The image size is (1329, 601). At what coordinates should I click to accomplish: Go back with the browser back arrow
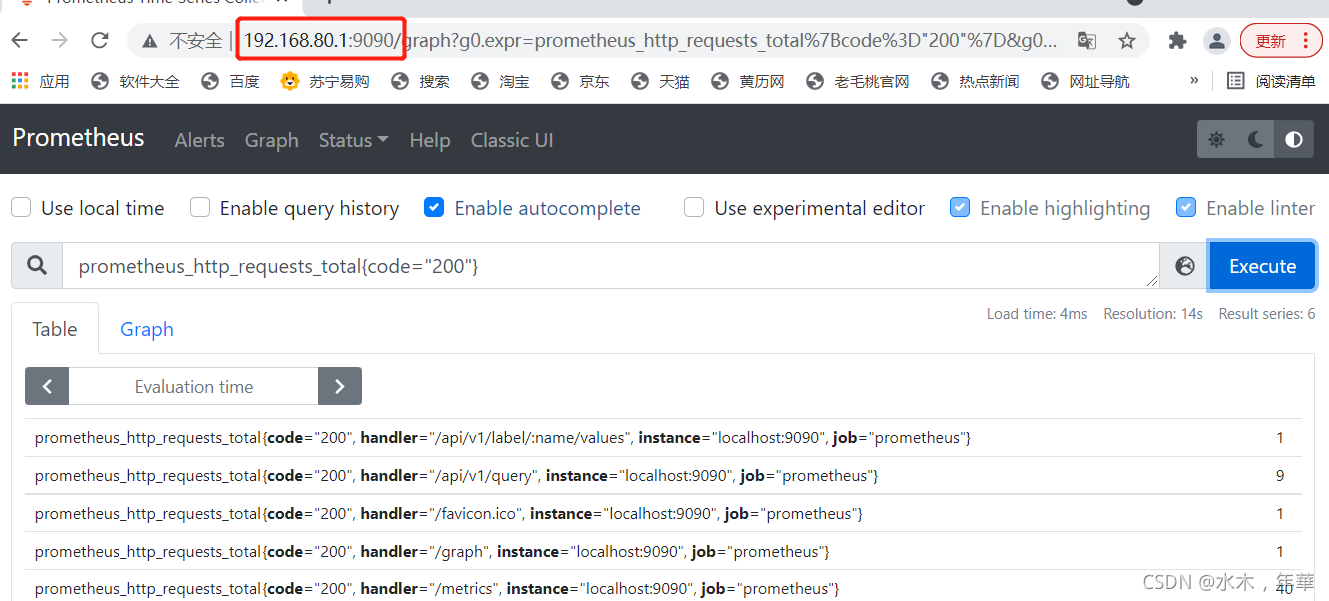coord(19,41)
